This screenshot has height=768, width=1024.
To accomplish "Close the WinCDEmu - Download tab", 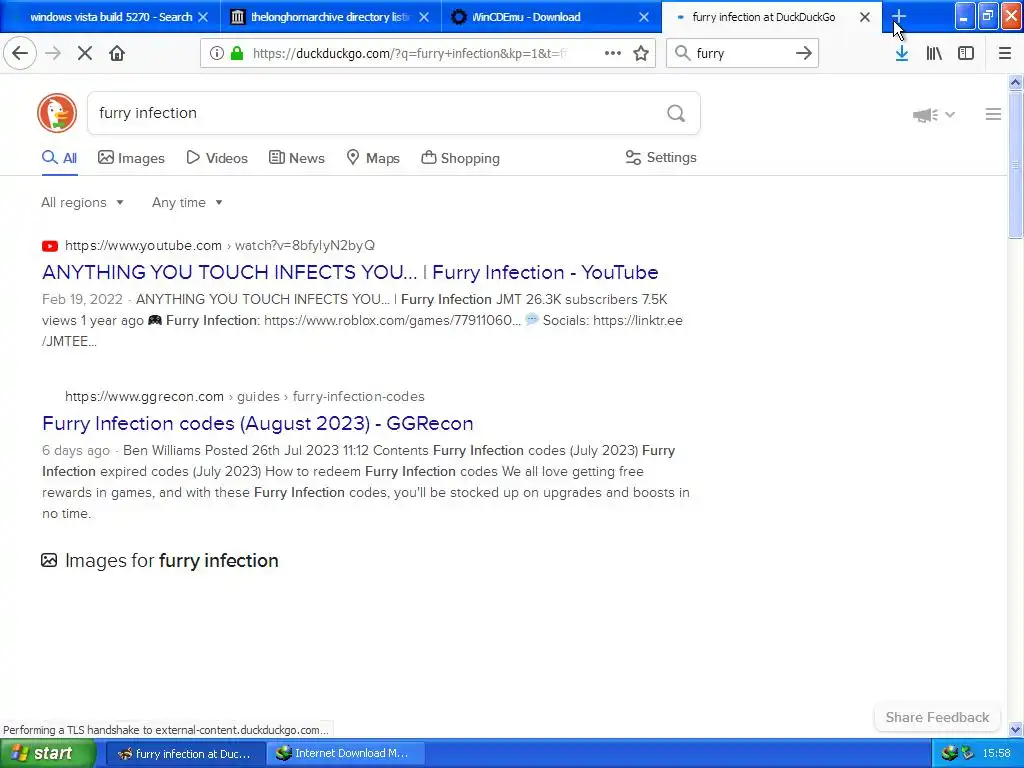I will pos(643,17).
